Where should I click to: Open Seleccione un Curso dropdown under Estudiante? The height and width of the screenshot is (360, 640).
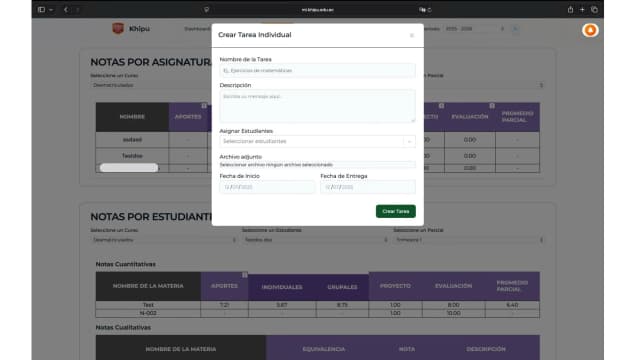coord(163,240)
